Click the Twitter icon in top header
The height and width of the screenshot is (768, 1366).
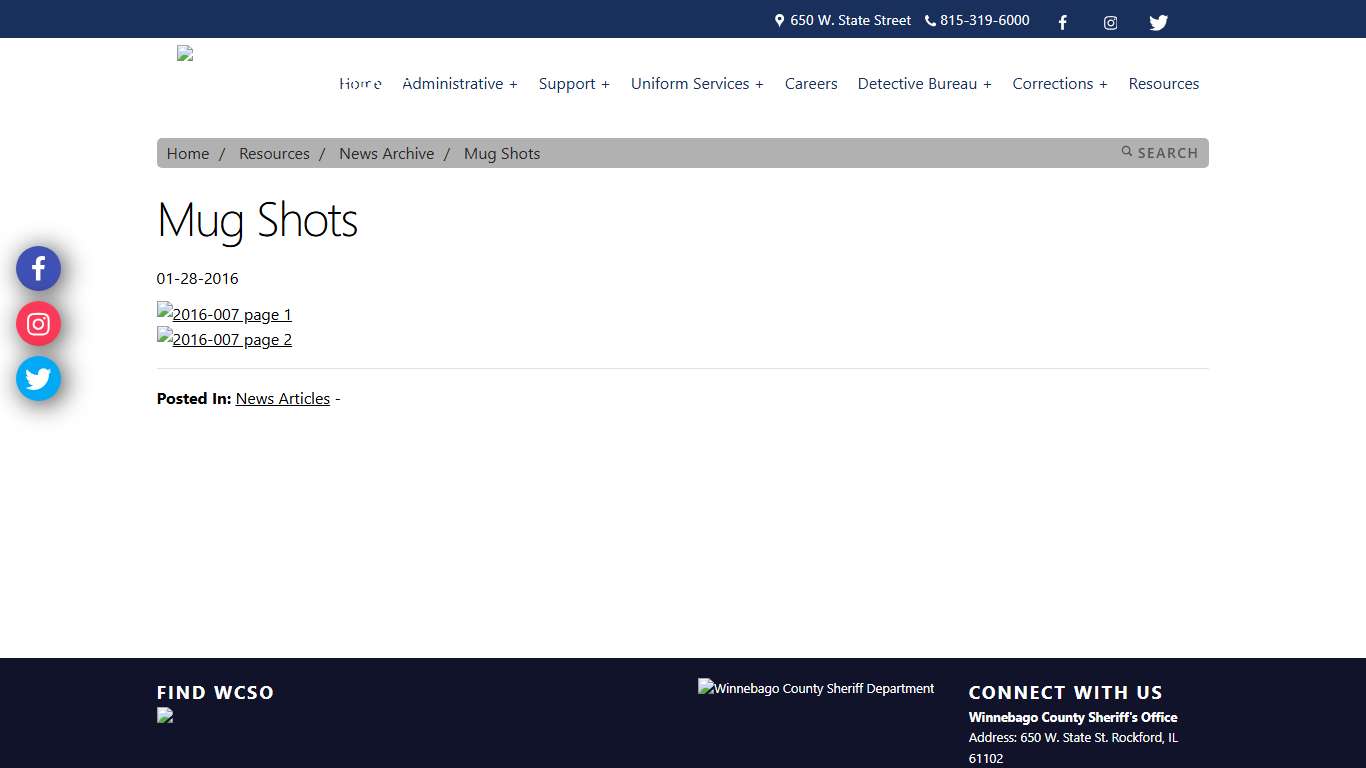point(1158,22)
